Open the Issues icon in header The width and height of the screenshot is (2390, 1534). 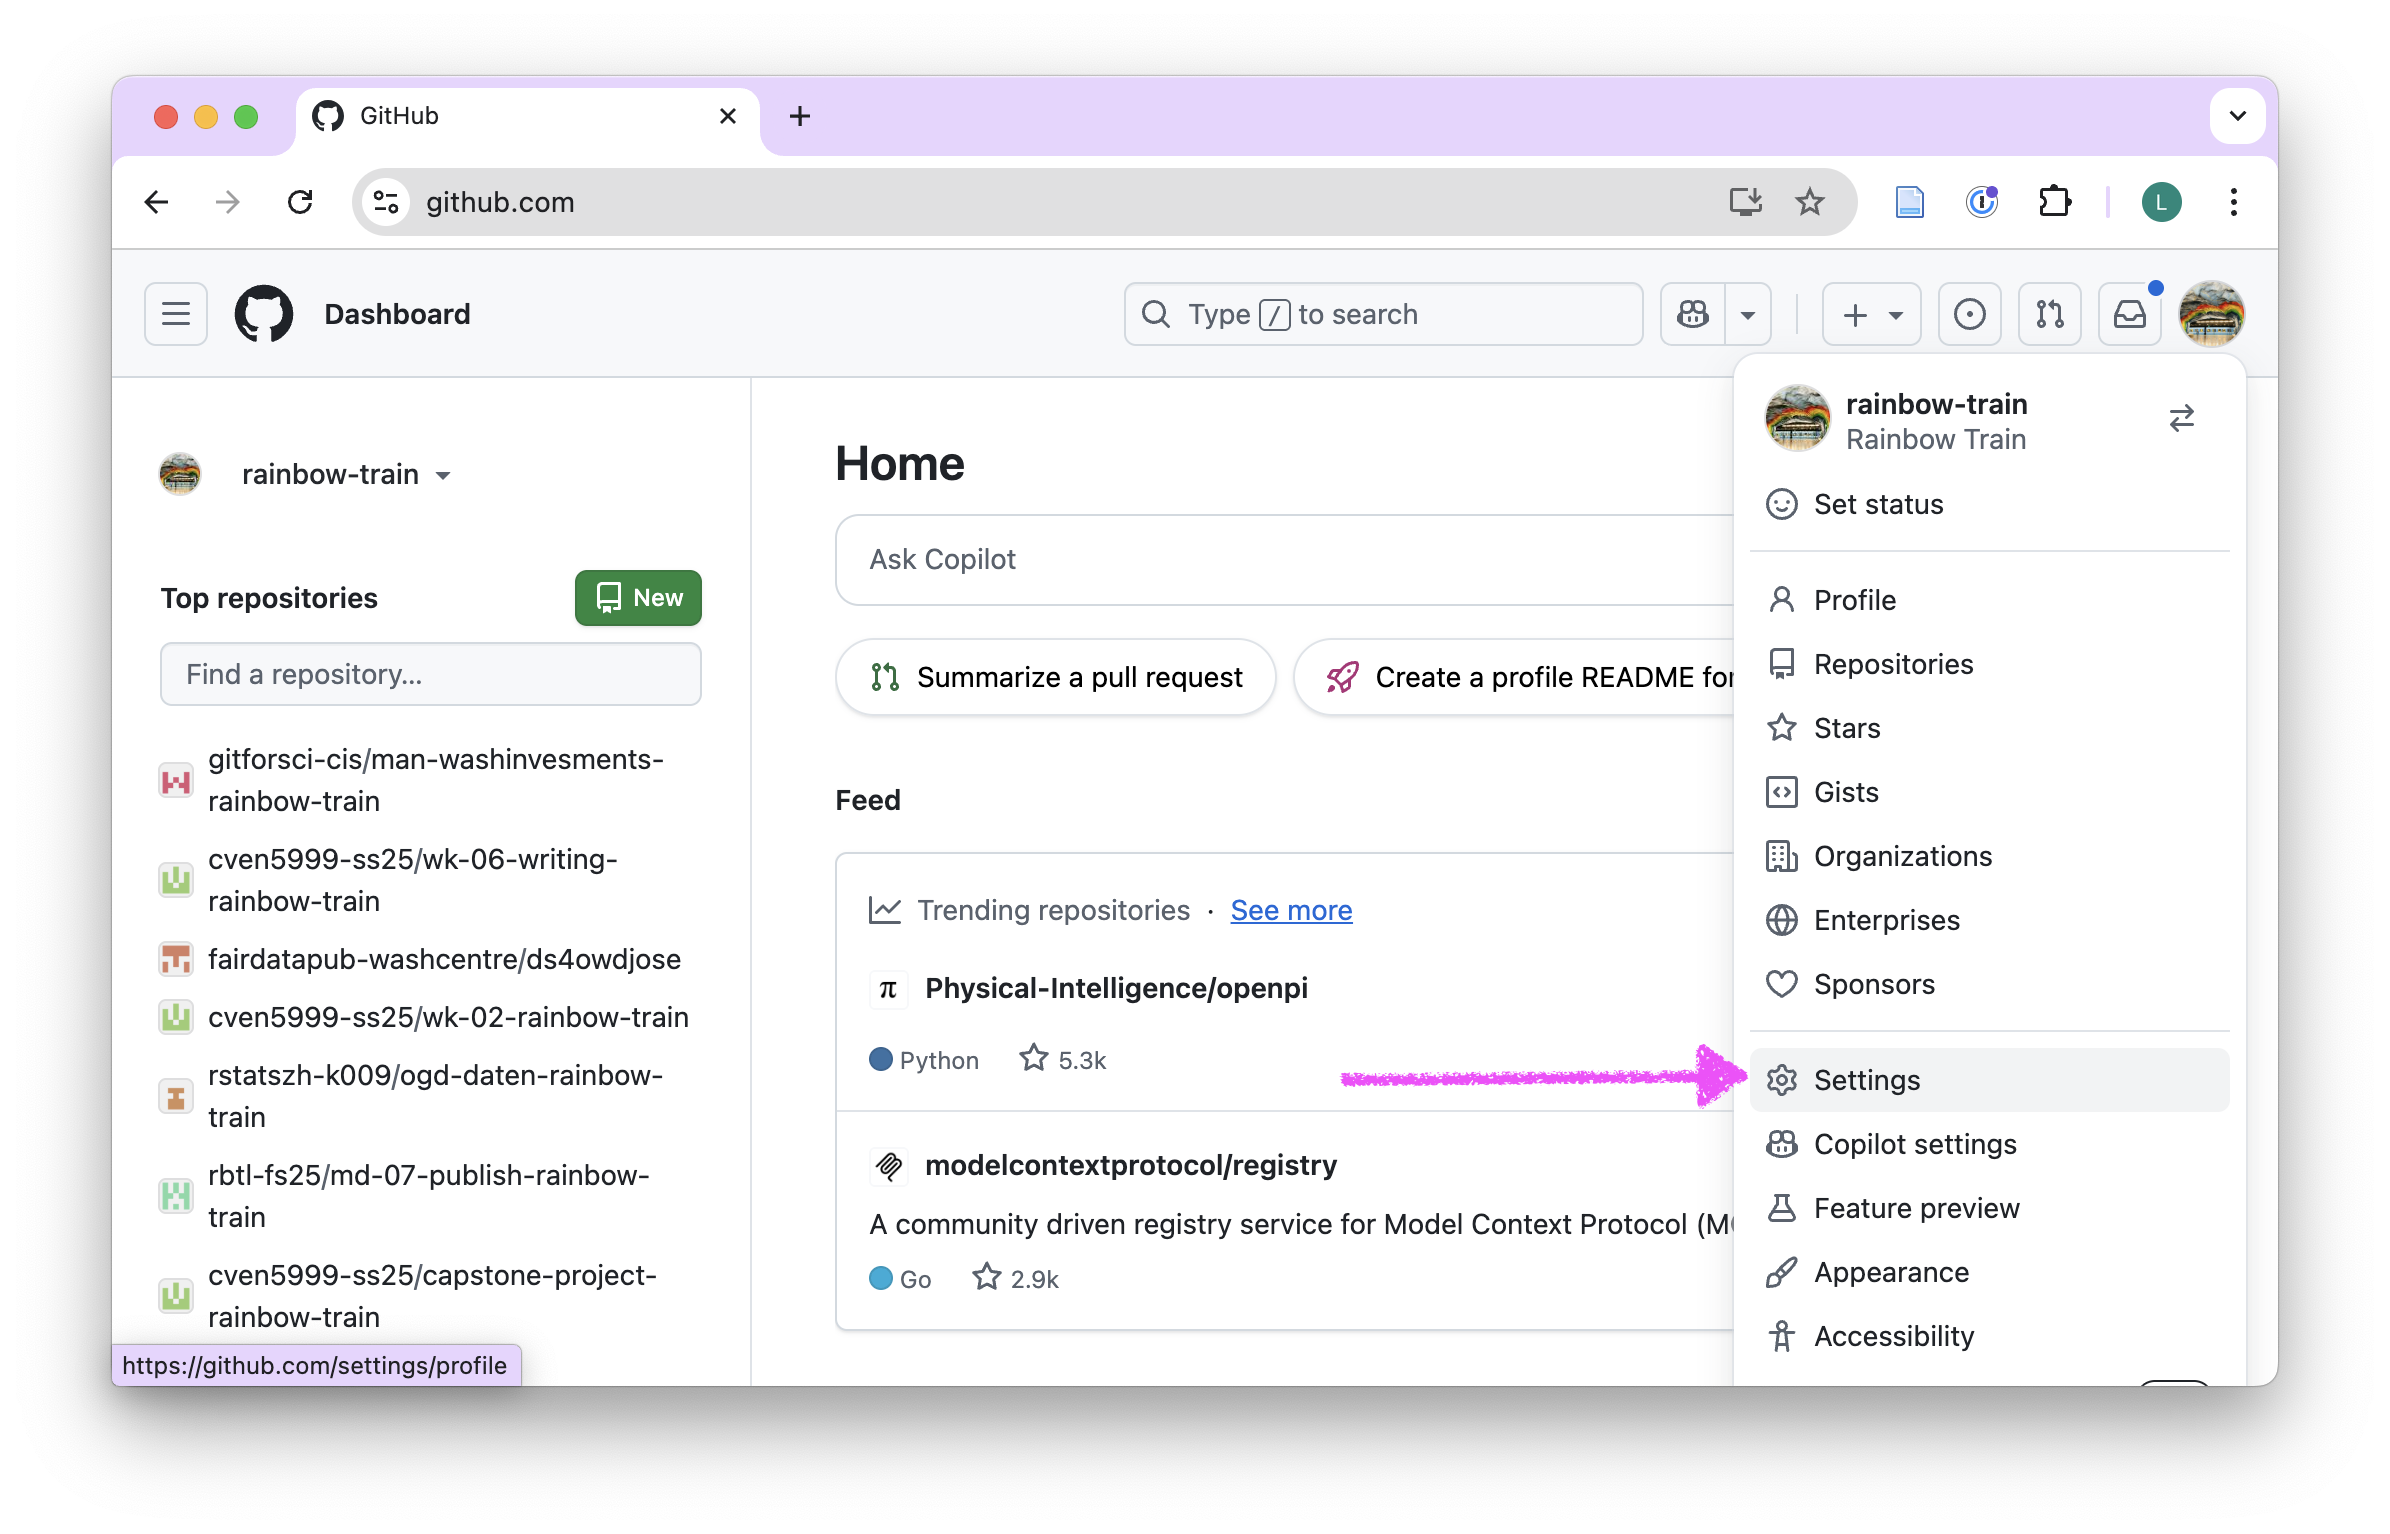pyautogui.click(x=1969, y=314)
